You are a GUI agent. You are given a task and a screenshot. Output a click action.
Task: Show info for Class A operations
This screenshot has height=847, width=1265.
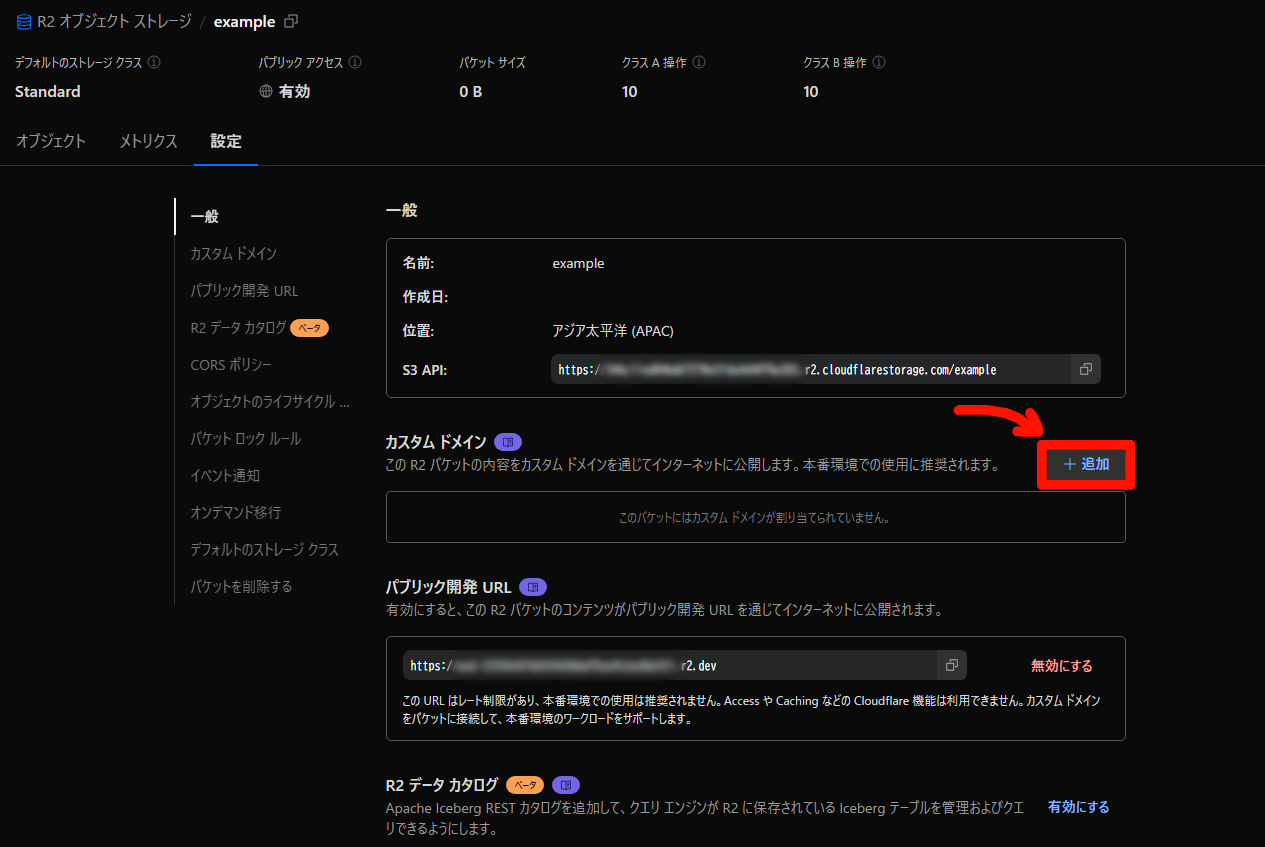[699, 62]
